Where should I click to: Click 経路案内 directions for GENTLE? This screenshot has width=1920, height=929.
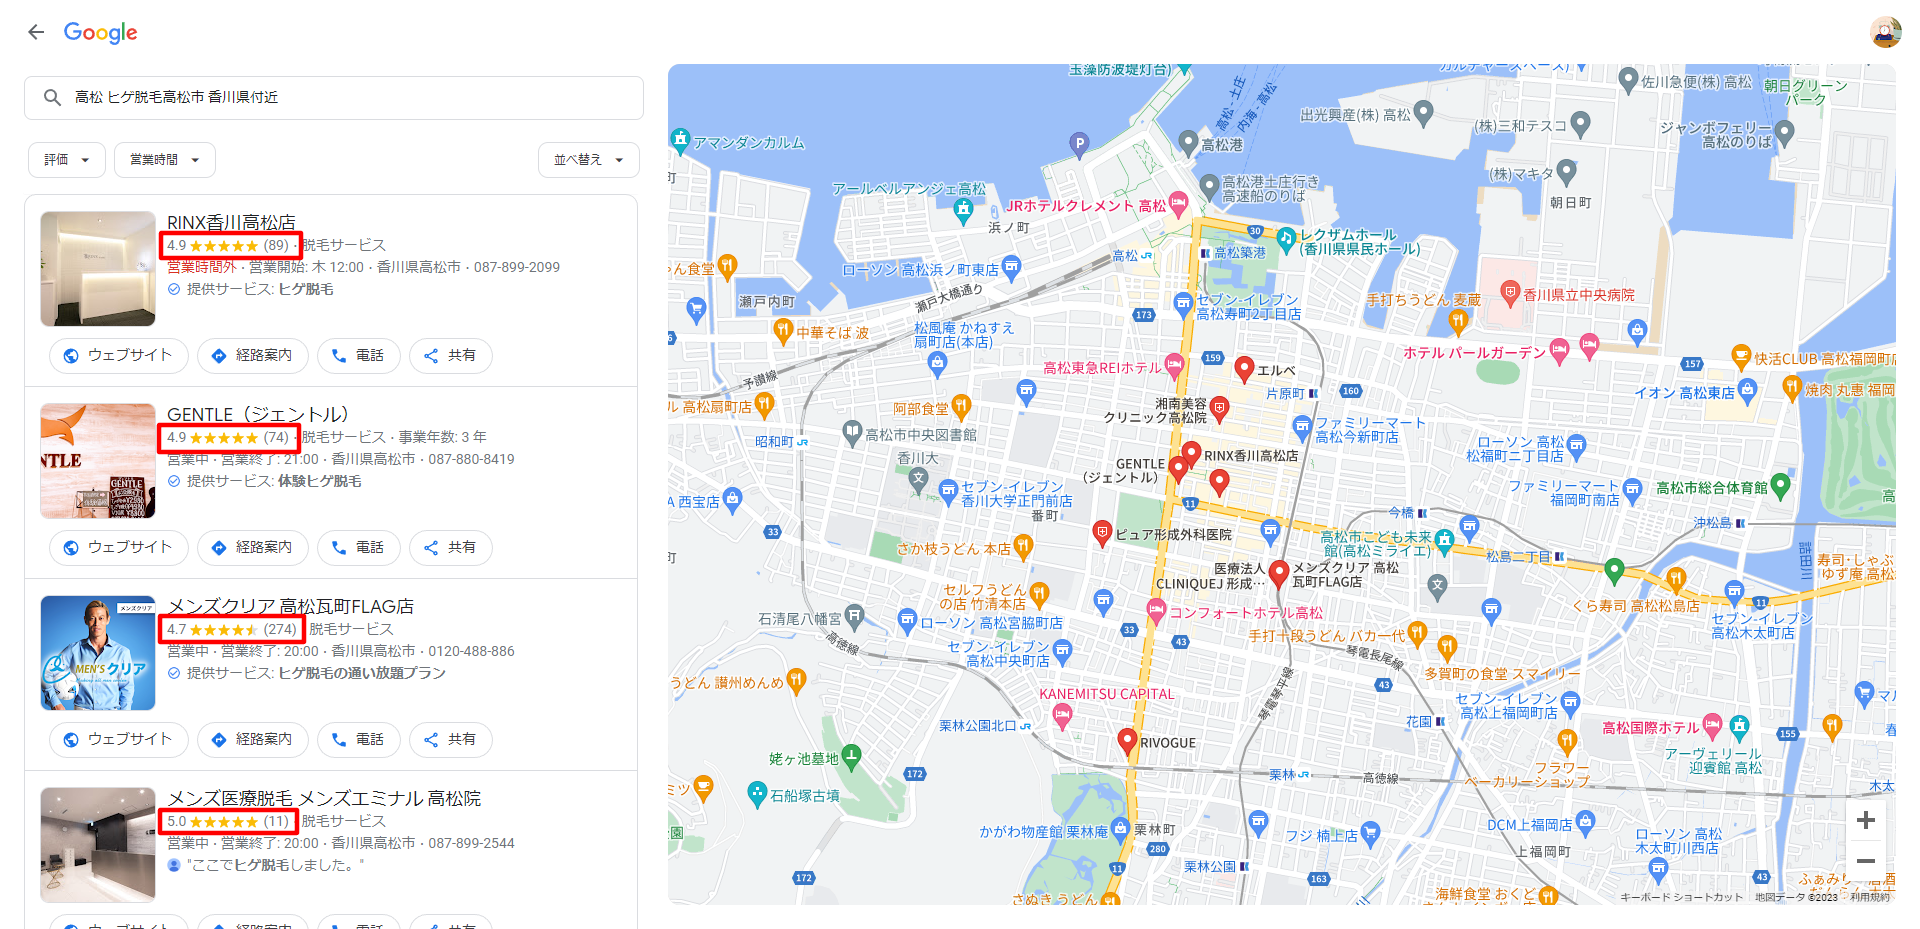coord(253,547)
